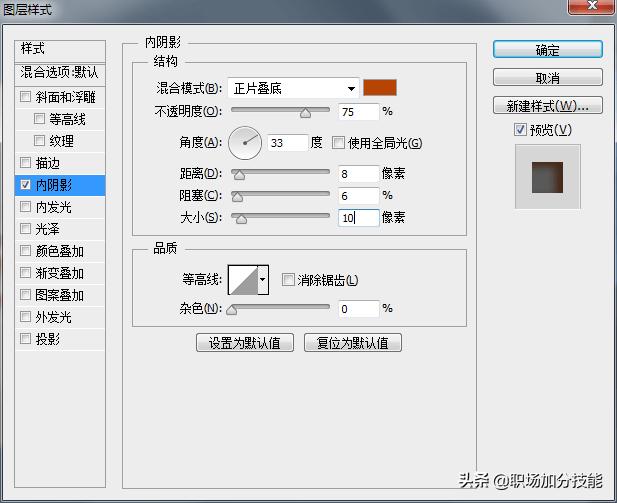Enable the 投影 checkbox

(x=25, y=338)
